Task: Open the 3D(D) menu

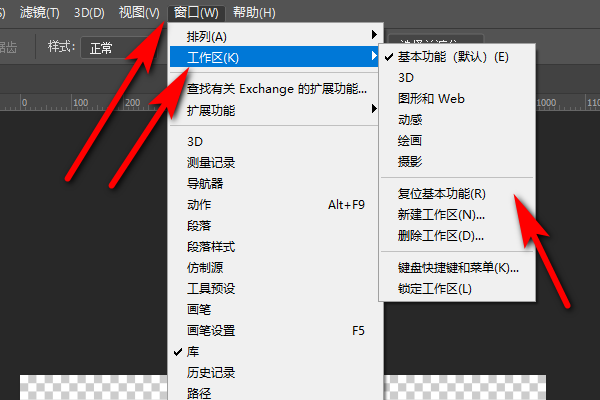Action: click(89, 13)
